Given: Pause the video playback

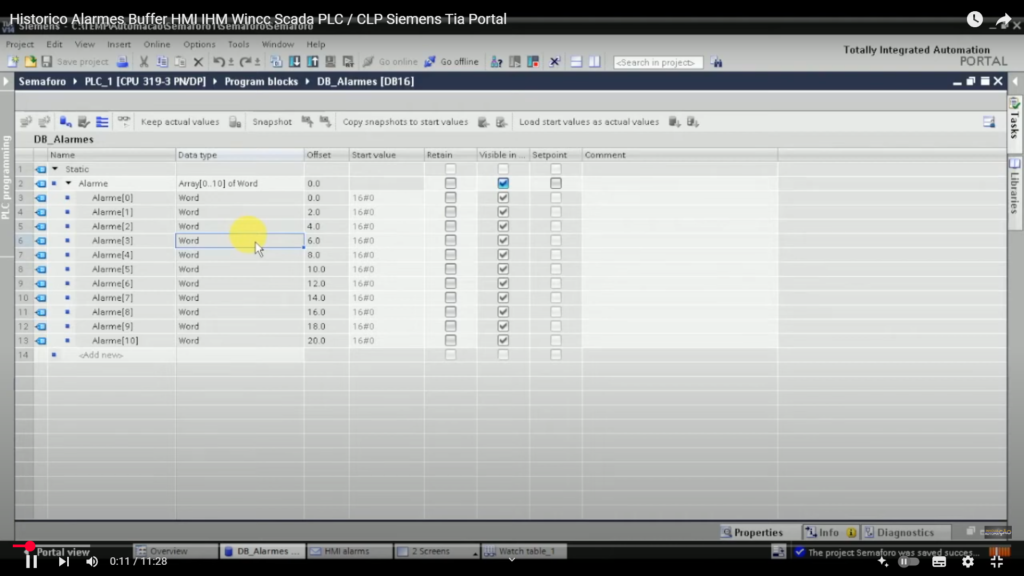Looking at the screenshot, I should (x=31, y=562).
